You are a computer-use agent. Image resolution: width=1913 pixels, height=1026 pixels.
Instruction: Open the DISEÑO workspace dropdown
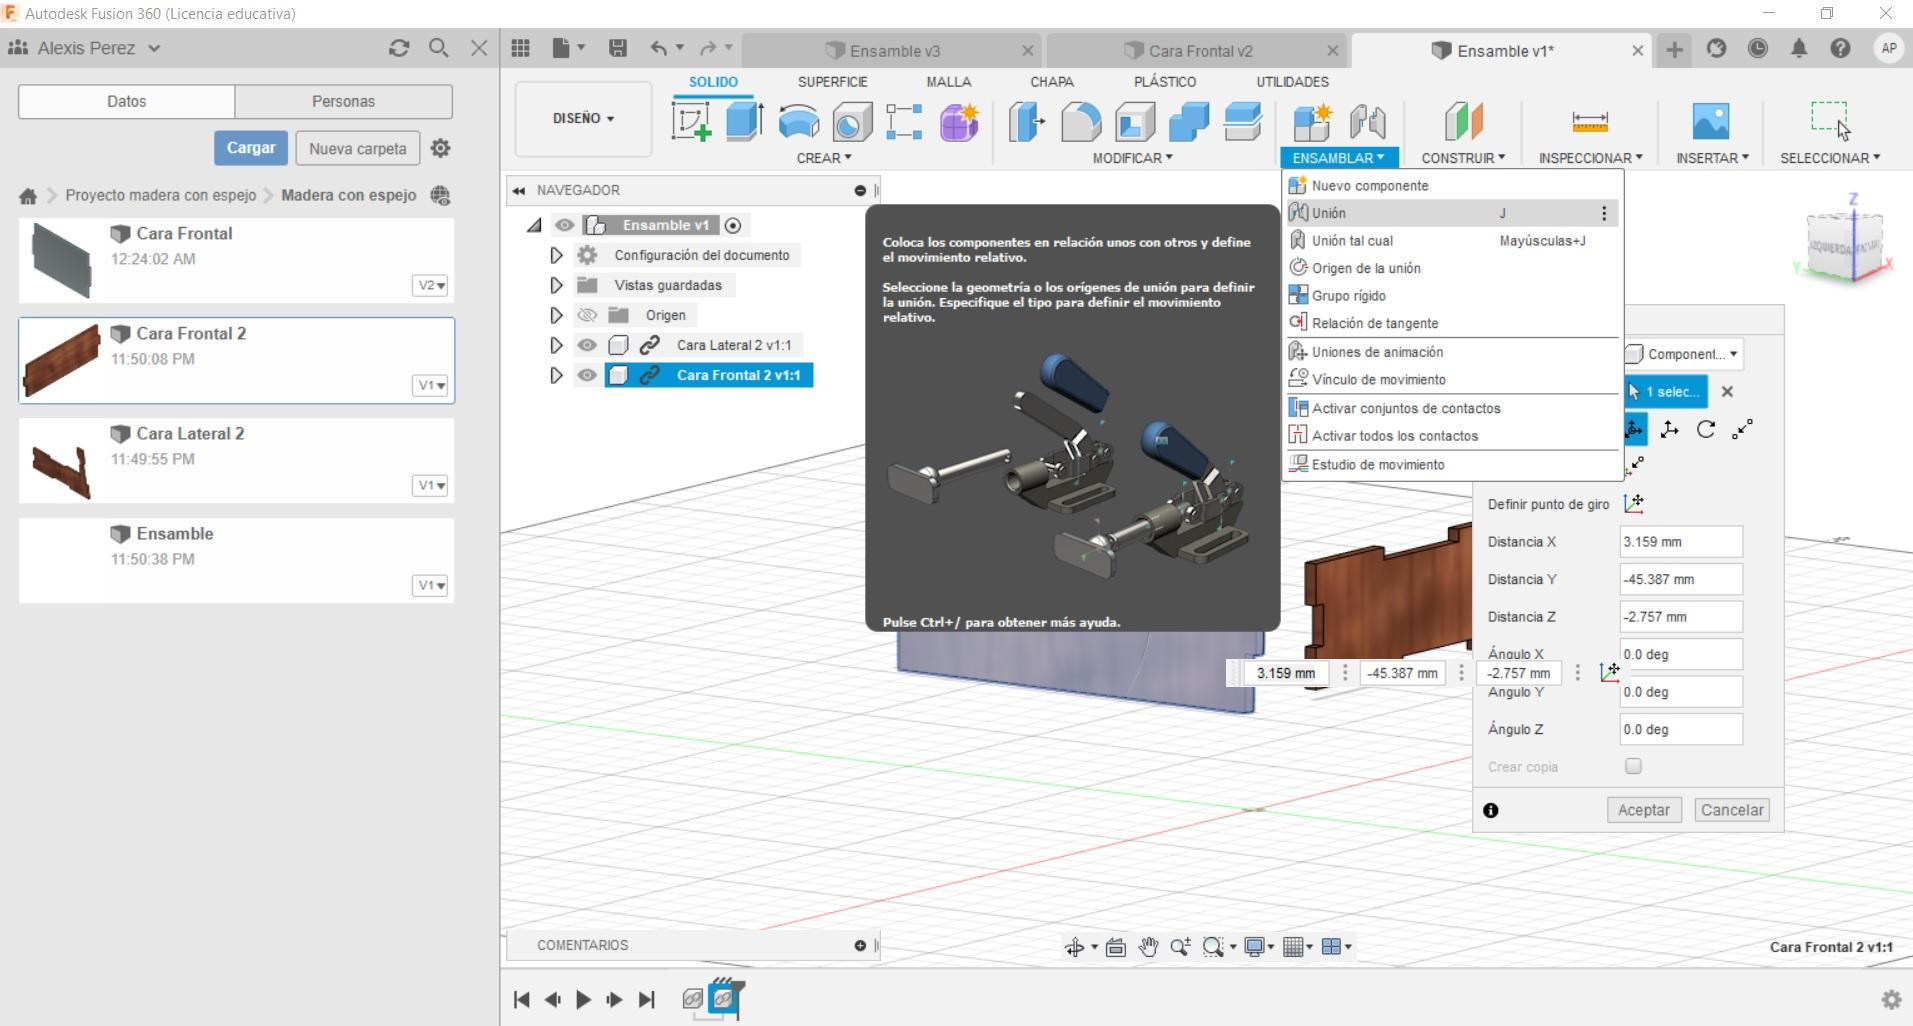(583, 118)
